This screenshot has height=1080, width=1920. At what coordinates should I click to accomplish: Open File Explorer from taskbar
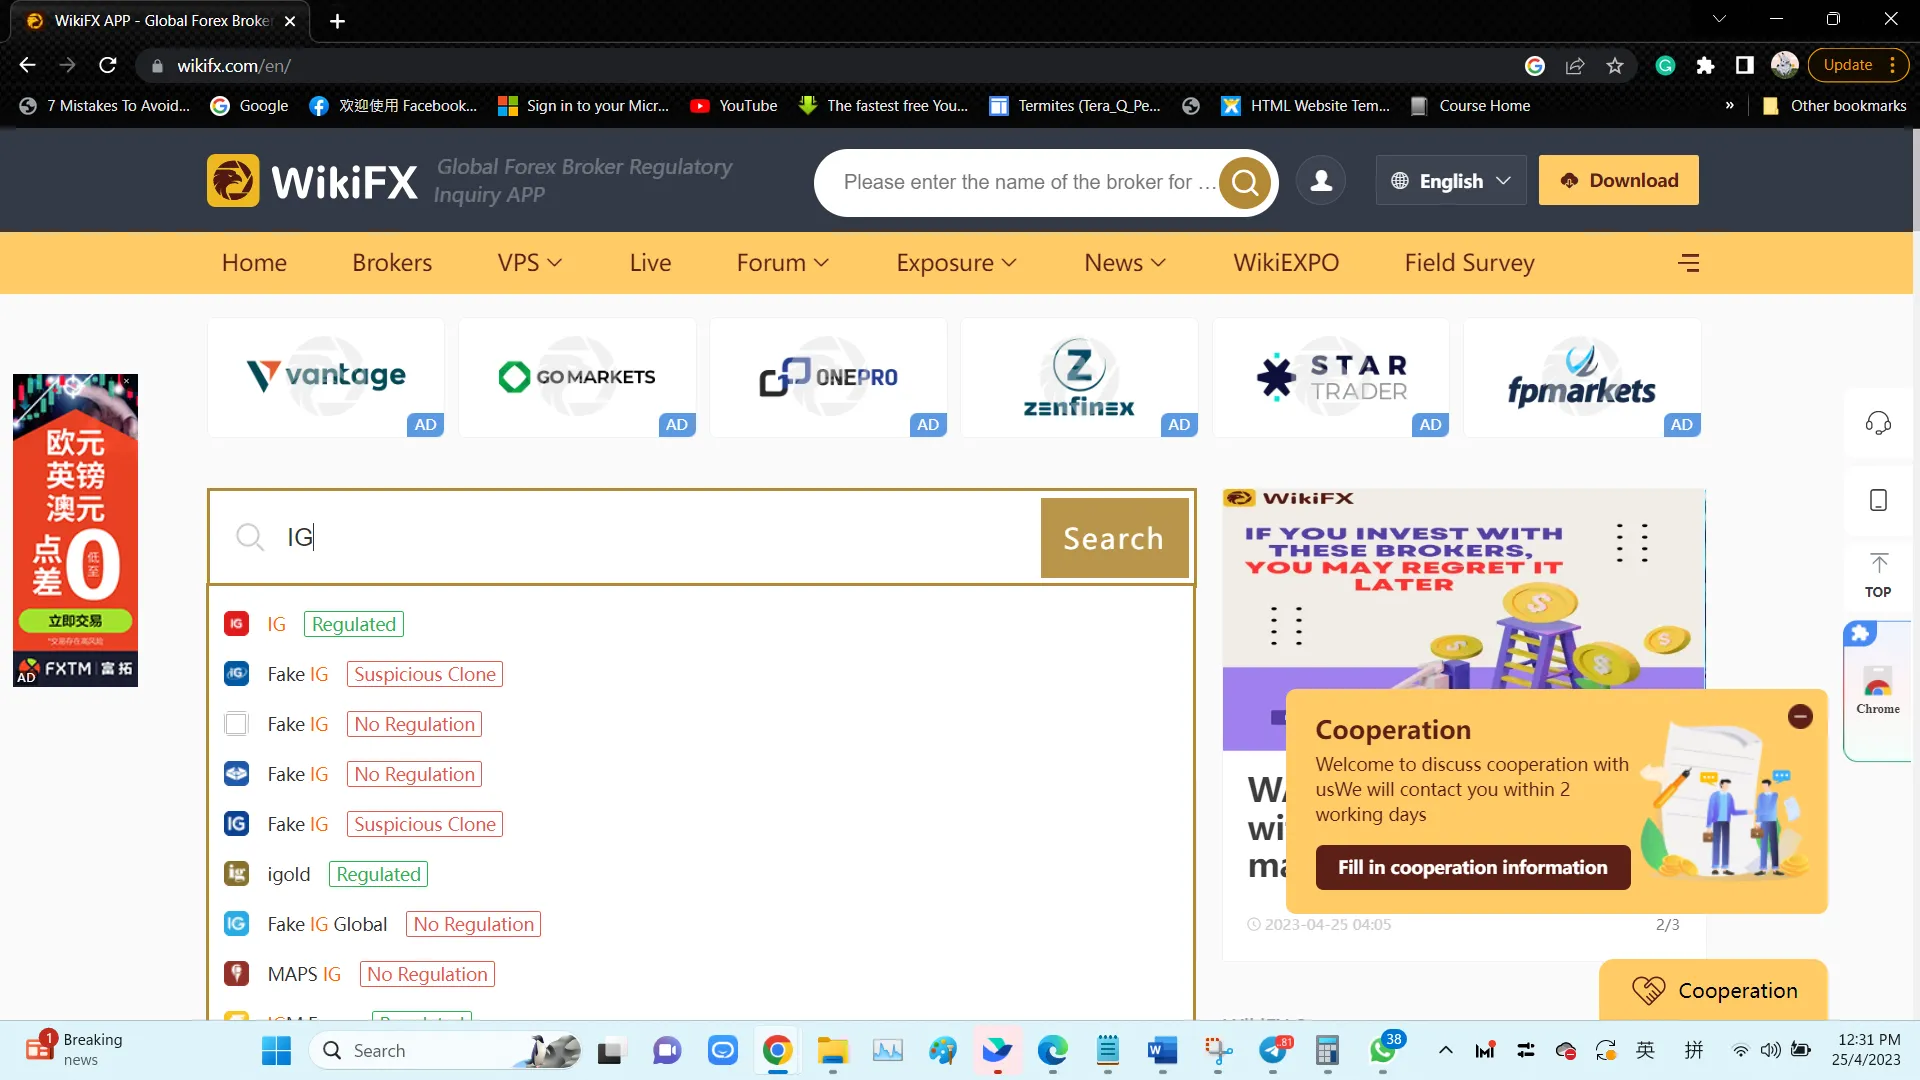[x=832, y=1051]
